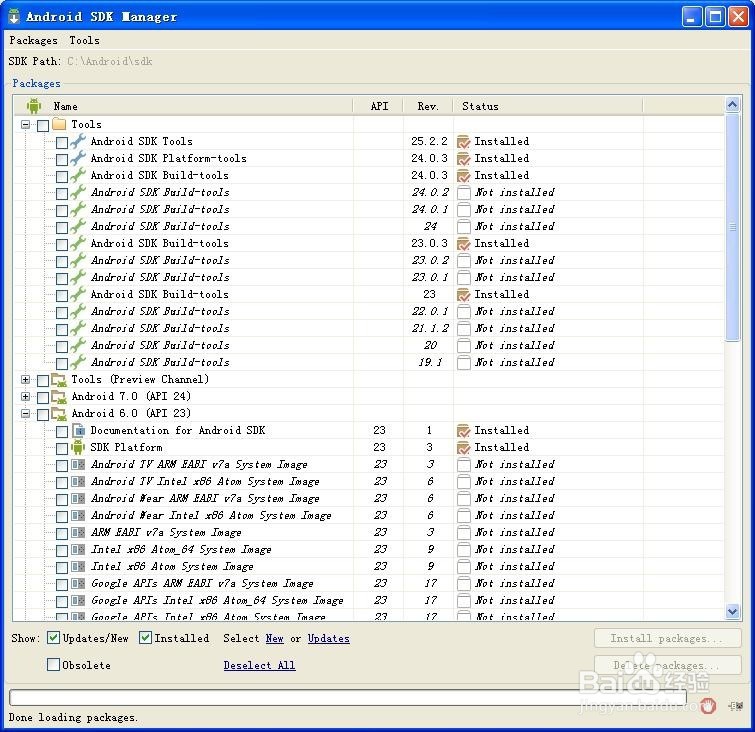Click the Google APIs ARM EABI v7a image icon

(x=78, y=584)
